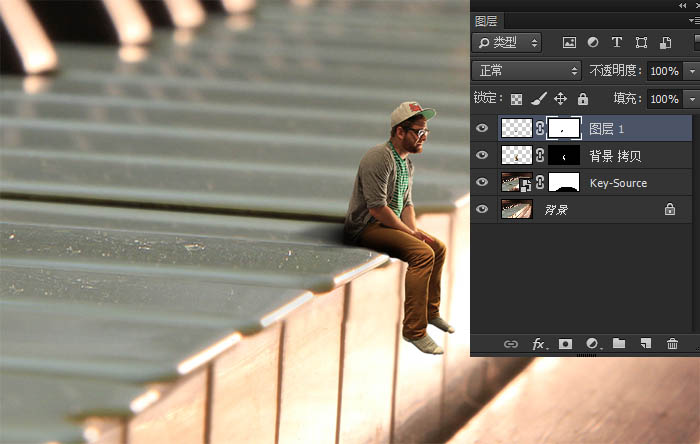Hide the 图层 1 layer
The height and width of the screenshot is (444, 700).
pyautogui.click(x=483, y=128)
